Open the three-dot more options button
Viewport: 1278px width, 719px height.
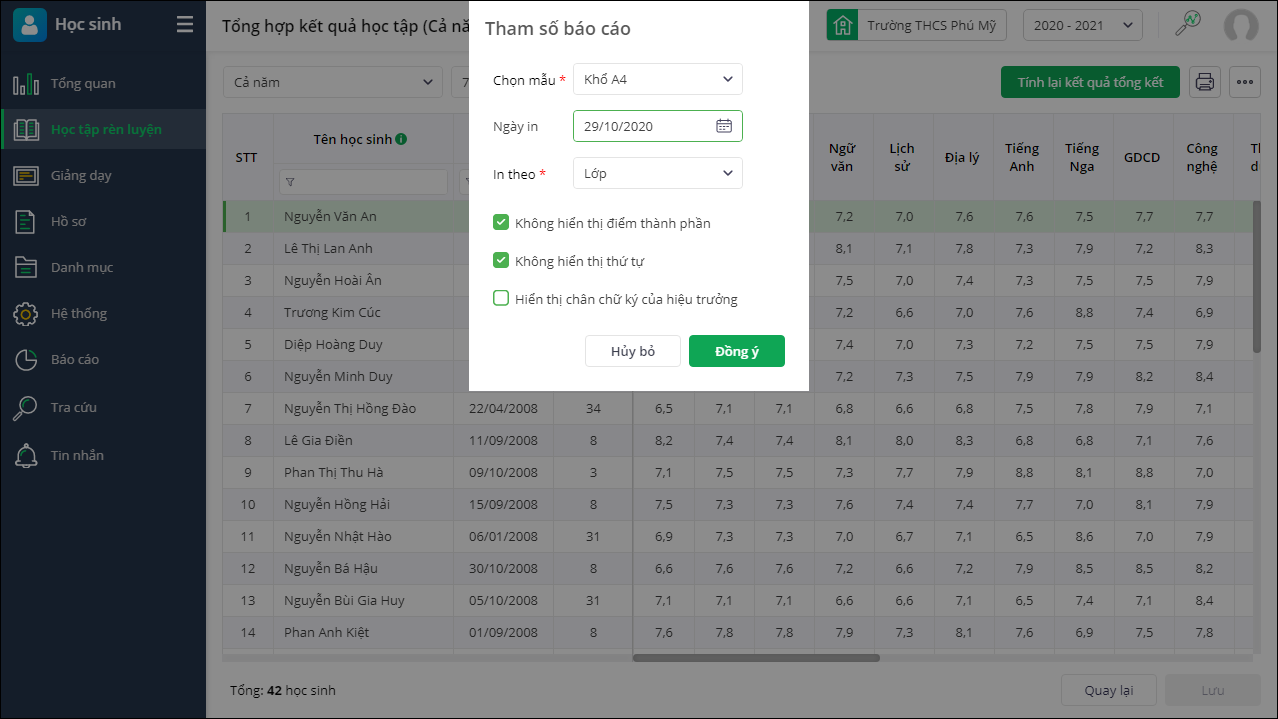[1245, 82]
